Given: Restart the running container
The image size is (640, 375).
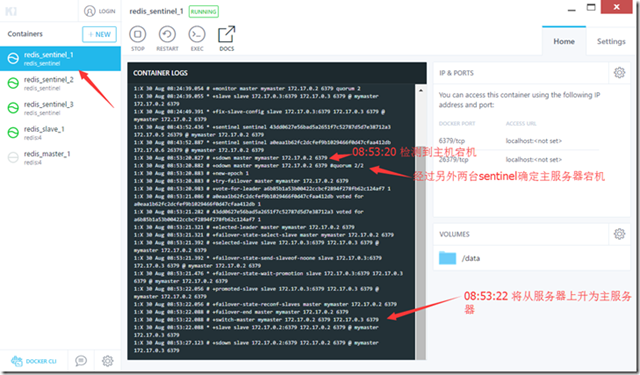Looking at the screenshot, I should (x=167, y=38).
